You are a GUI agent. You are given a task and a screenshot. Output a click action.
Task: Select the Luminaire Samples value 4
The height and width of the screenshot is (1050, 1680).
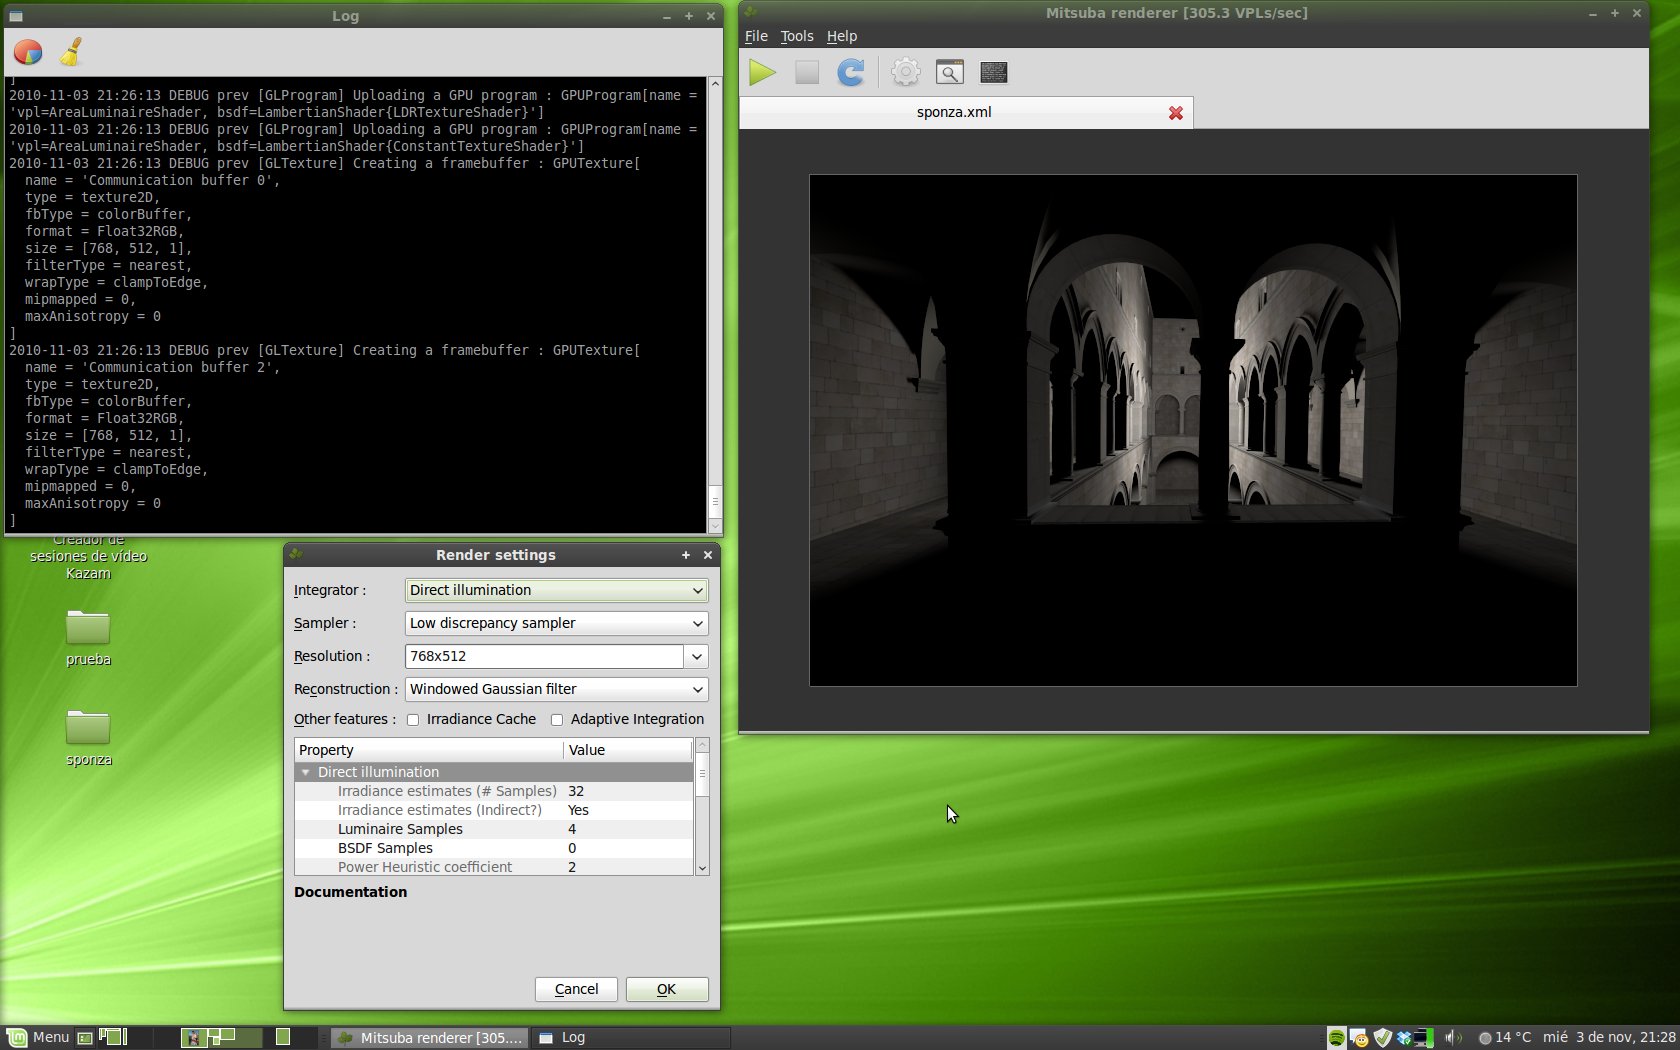[x=572, y=830]
